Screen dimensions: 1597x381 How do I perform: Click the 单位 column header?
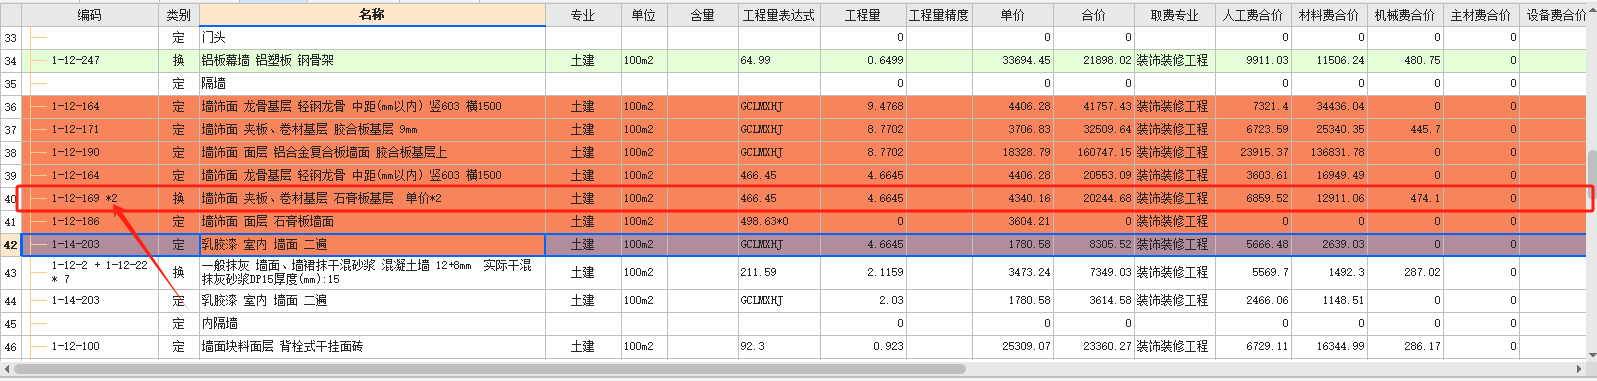644,15
